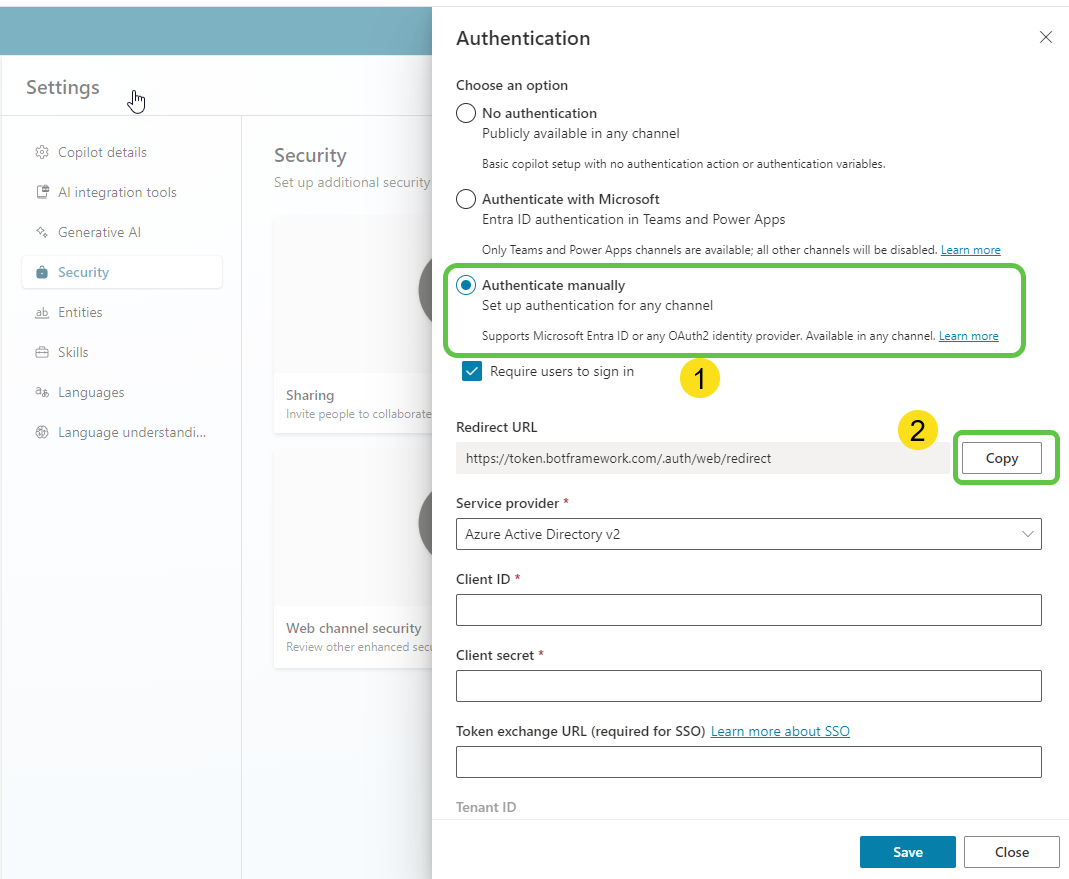
Task: Click the Skills icon in sidebar
Action: (x=41, y=351)
